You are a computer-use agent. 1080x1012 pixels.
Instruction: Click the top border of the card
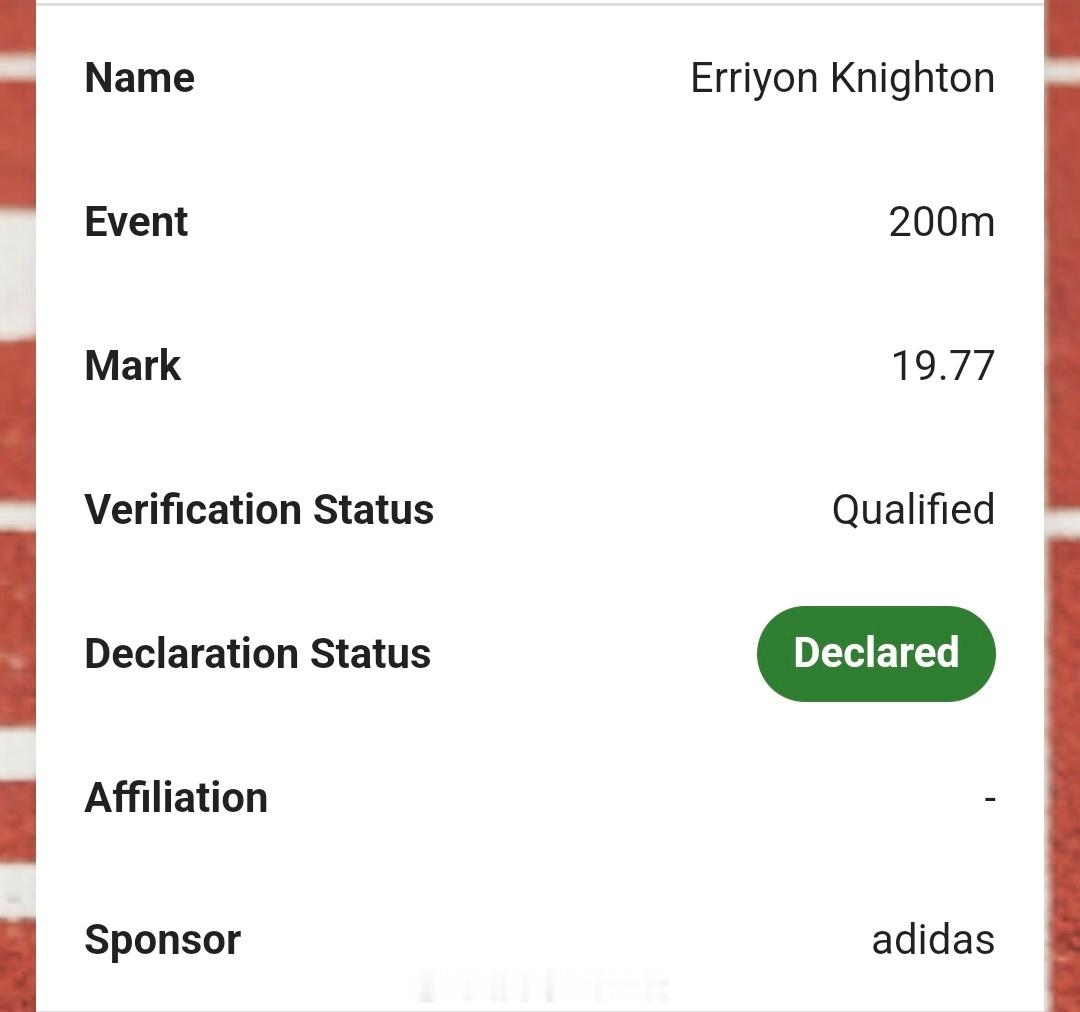point(540,4)
